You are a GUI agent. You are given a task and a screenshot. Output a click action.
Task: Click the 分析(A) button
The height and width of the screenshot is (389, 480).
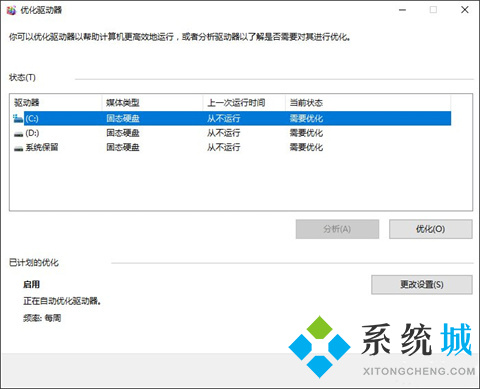337,229
